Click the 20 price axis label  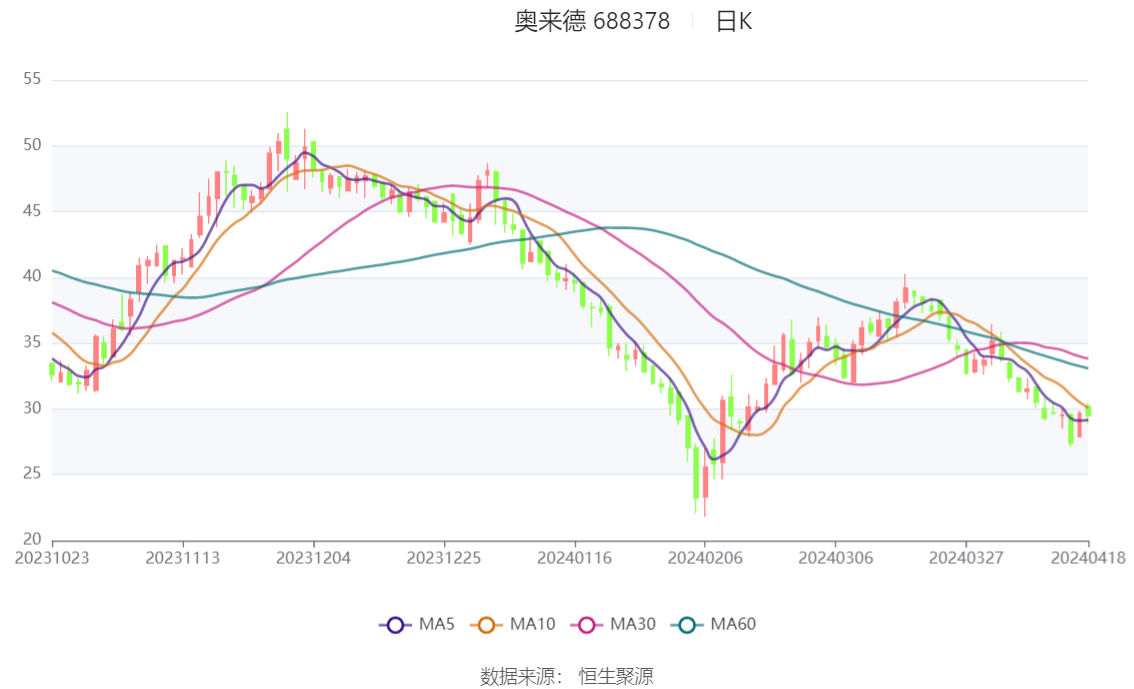tap(31, 539)
